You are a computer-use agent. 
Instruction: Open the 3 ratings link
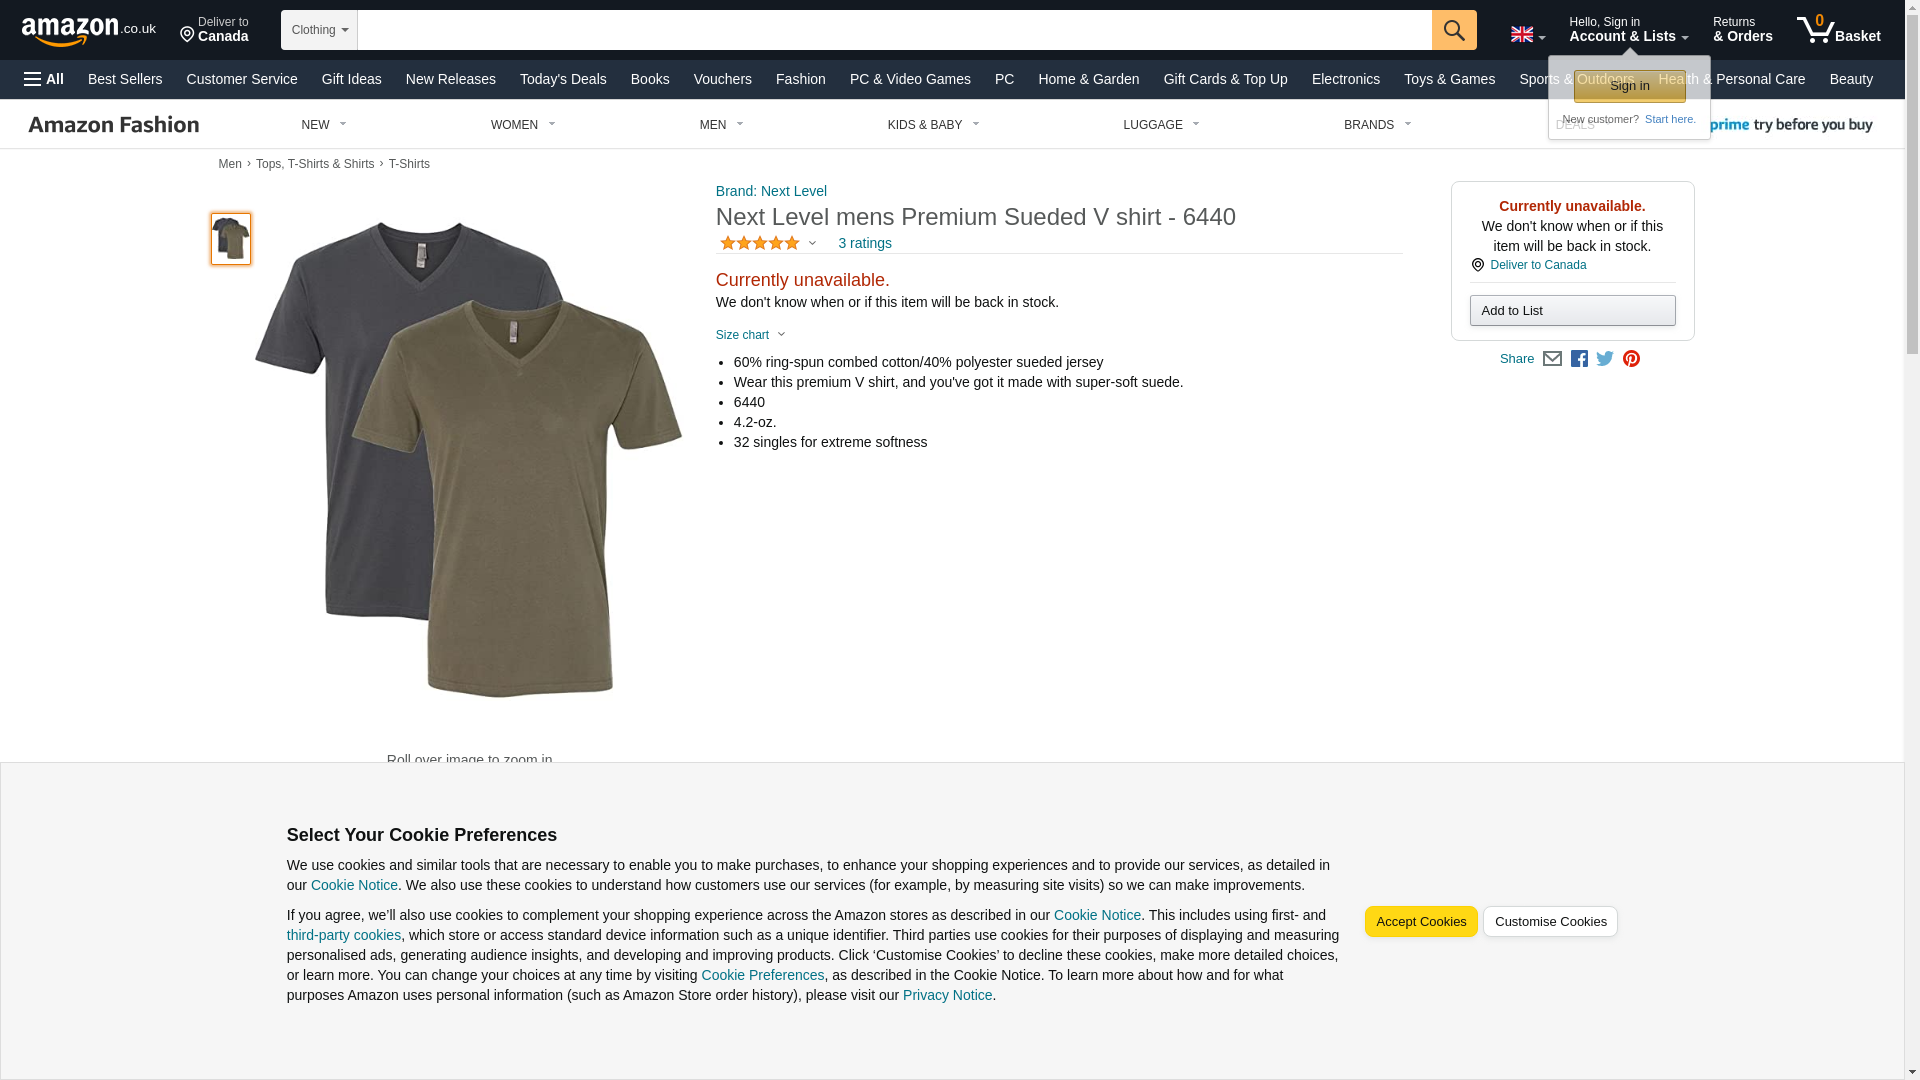[864, 243]
